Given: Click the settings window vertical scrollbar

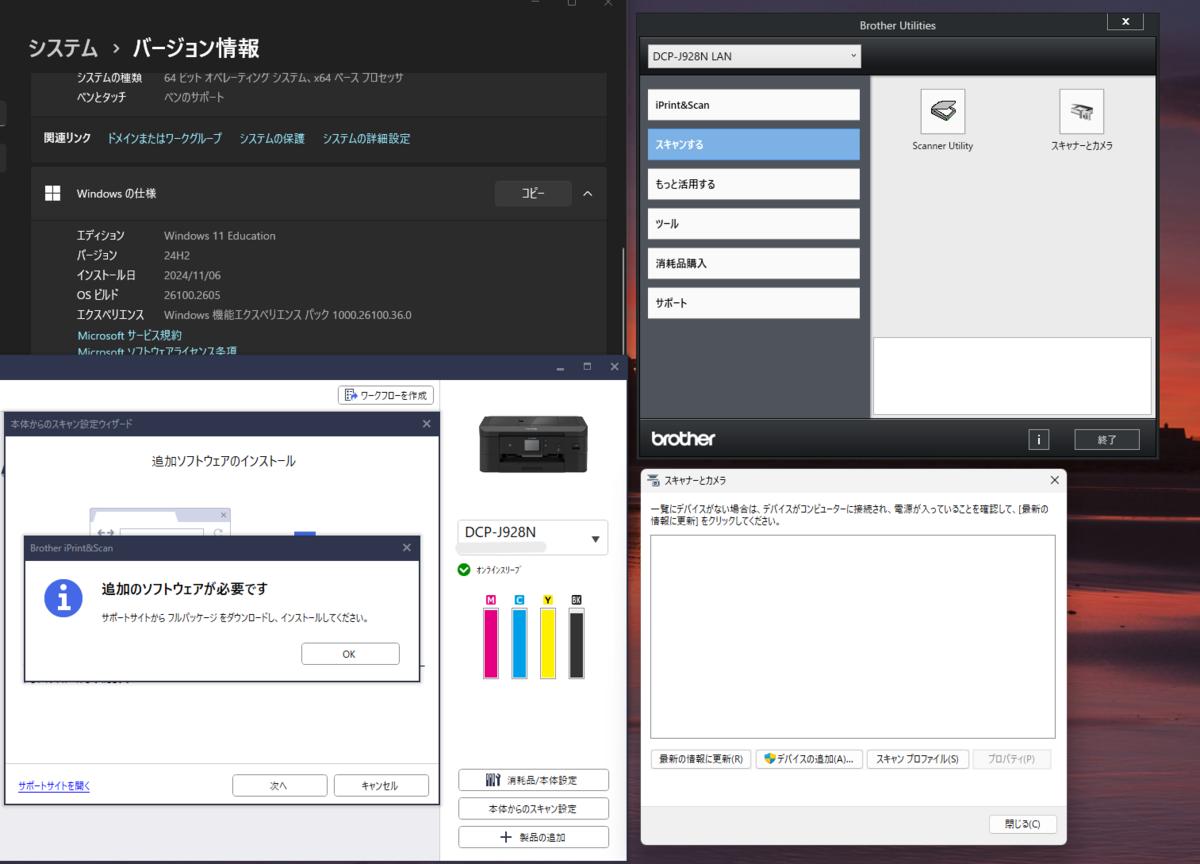Looking at the screenshot, I should tap(622, 300).
